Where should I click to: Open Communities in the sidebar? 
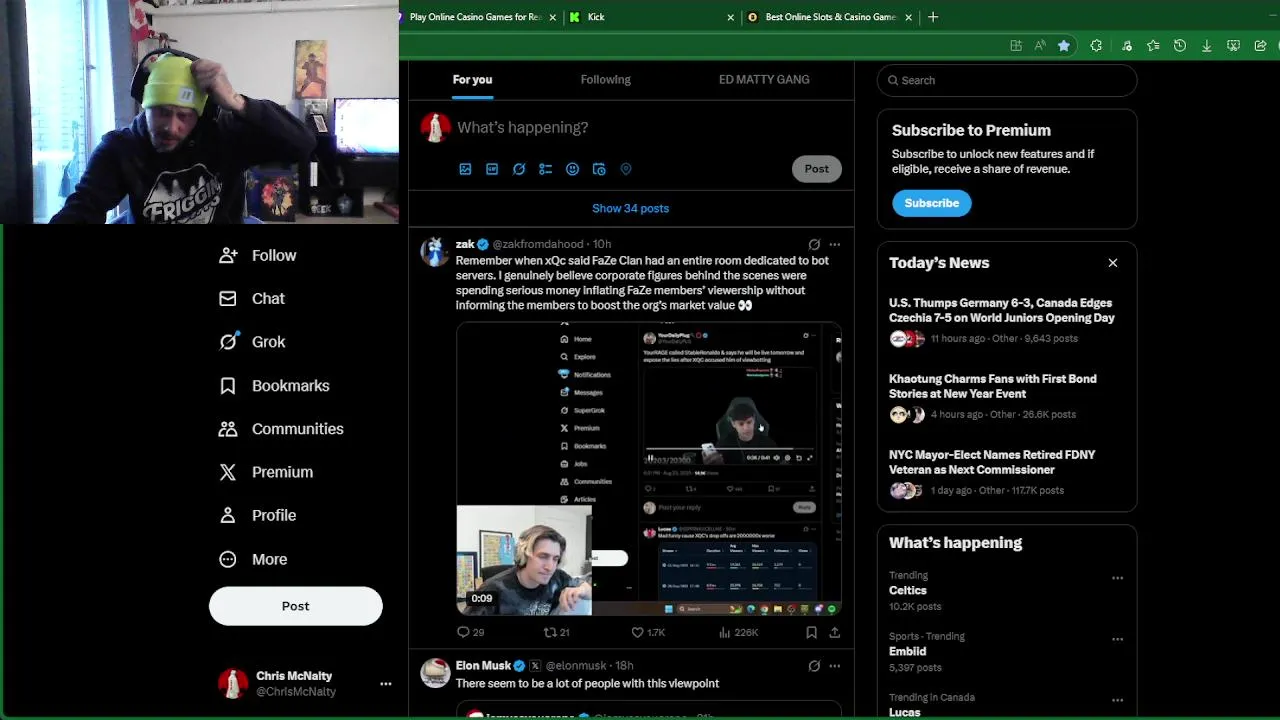click(282, 428)
